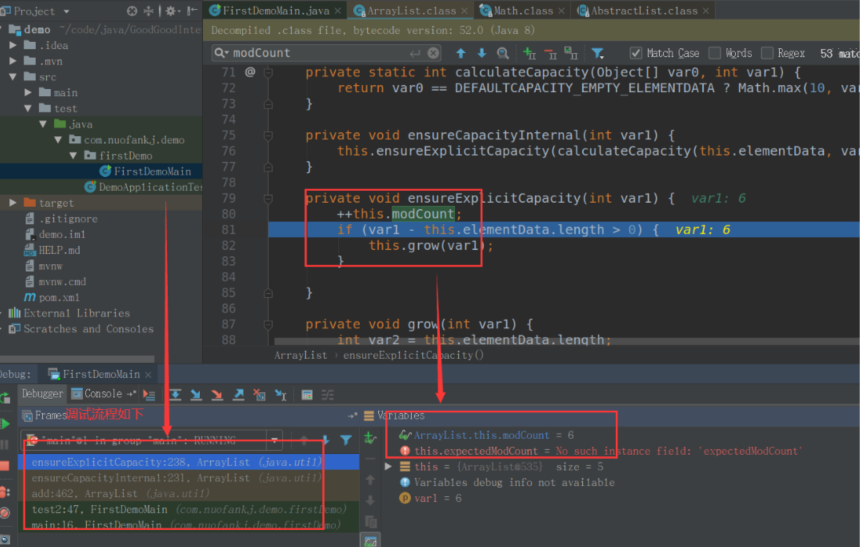Click red Stop debug button

(7, 465)
